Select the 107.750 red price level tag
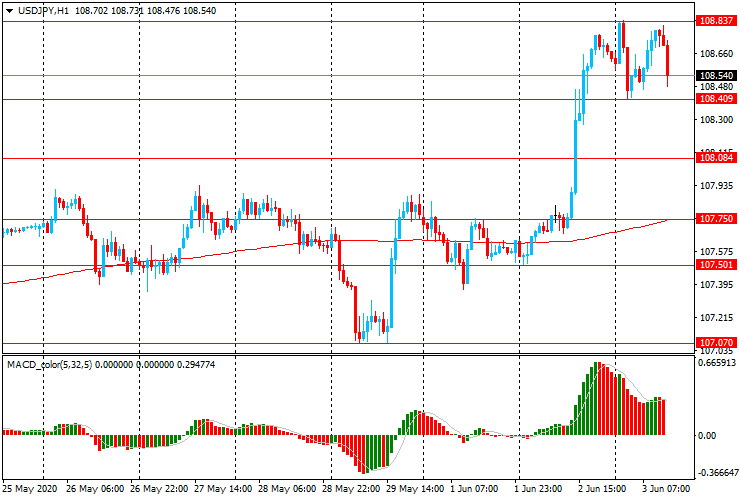This screenshot has width=740, height=500. [716, 219]
